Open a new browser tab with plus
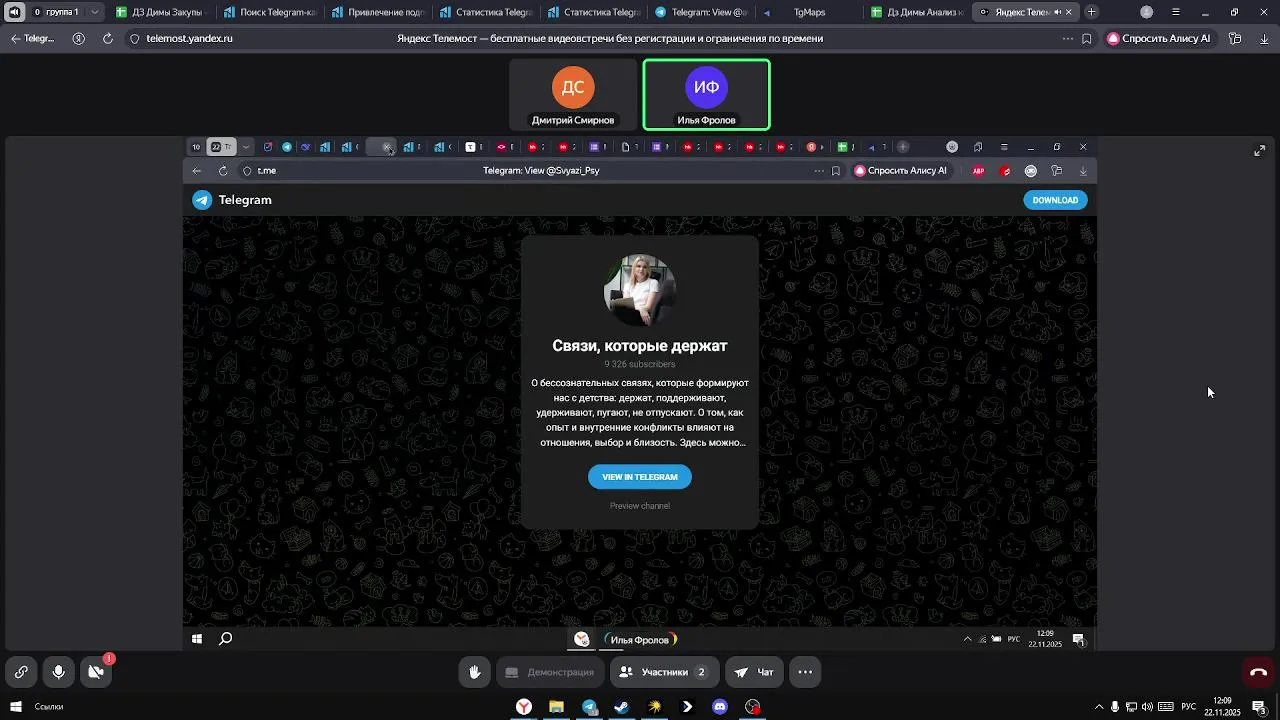Screen dimensions: 1280x720 tap(1092, 12)
